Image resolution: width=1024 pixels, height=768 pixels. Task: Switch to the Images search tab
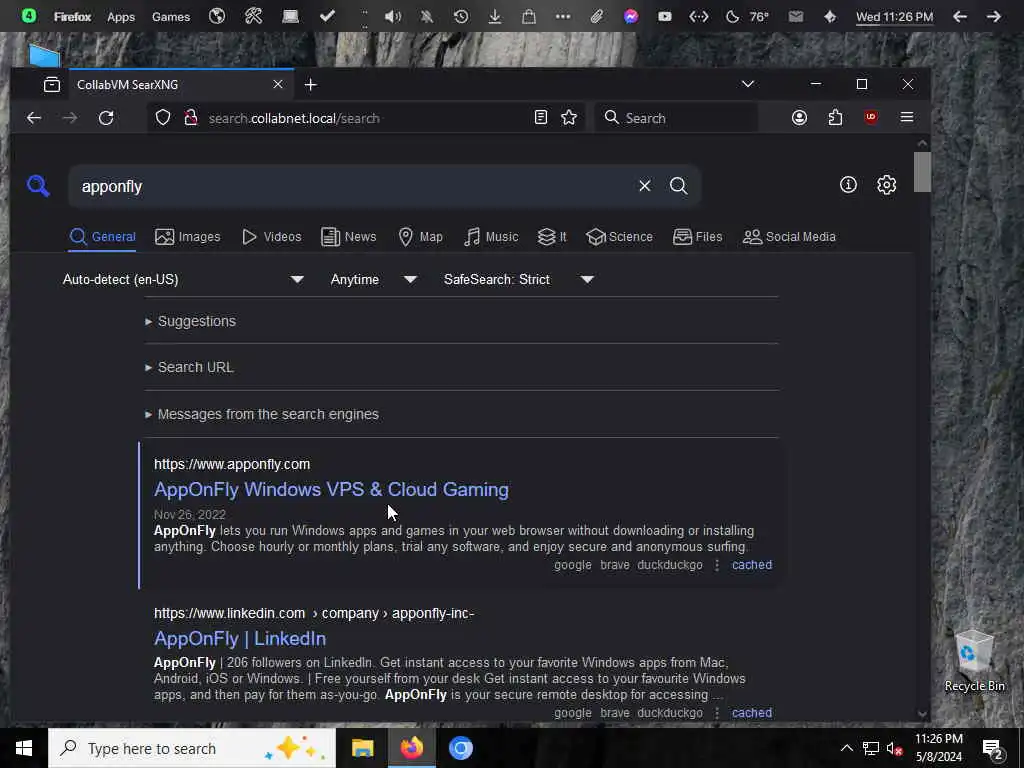187,236
